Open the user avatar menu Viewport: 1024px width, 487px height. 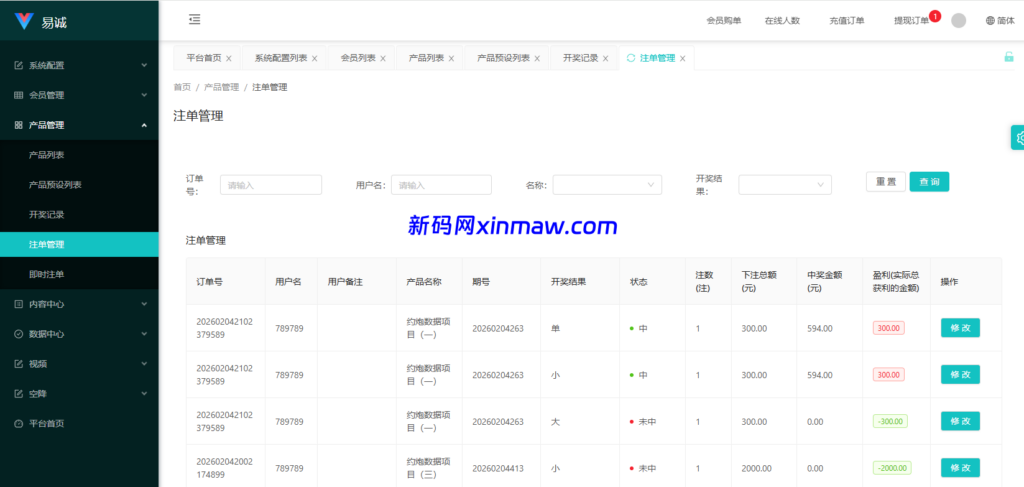(959, 20)
